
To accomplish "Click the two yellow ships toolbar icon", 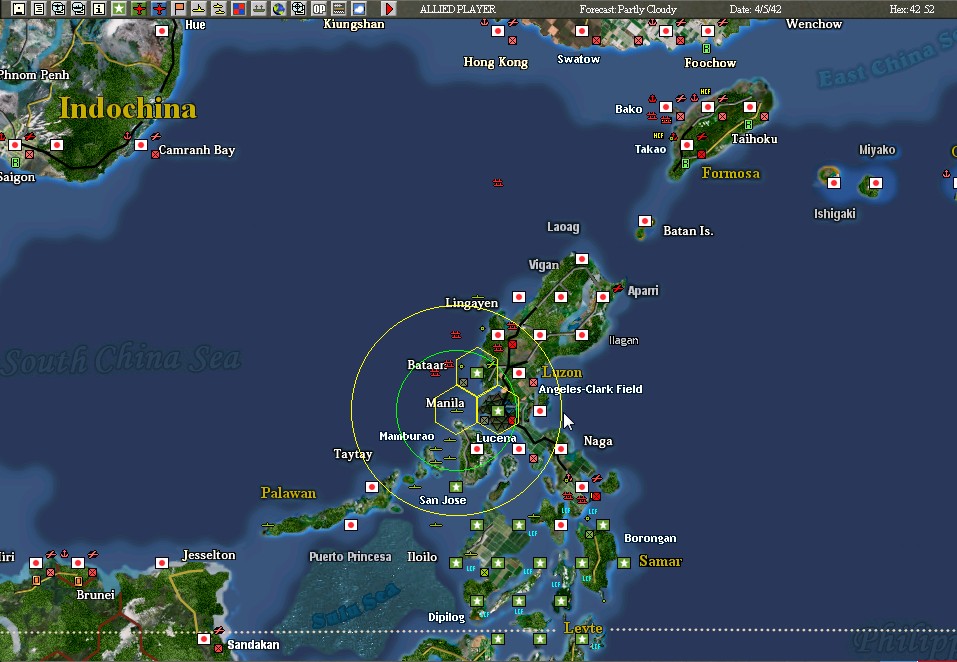I will [x=218, y=9].
